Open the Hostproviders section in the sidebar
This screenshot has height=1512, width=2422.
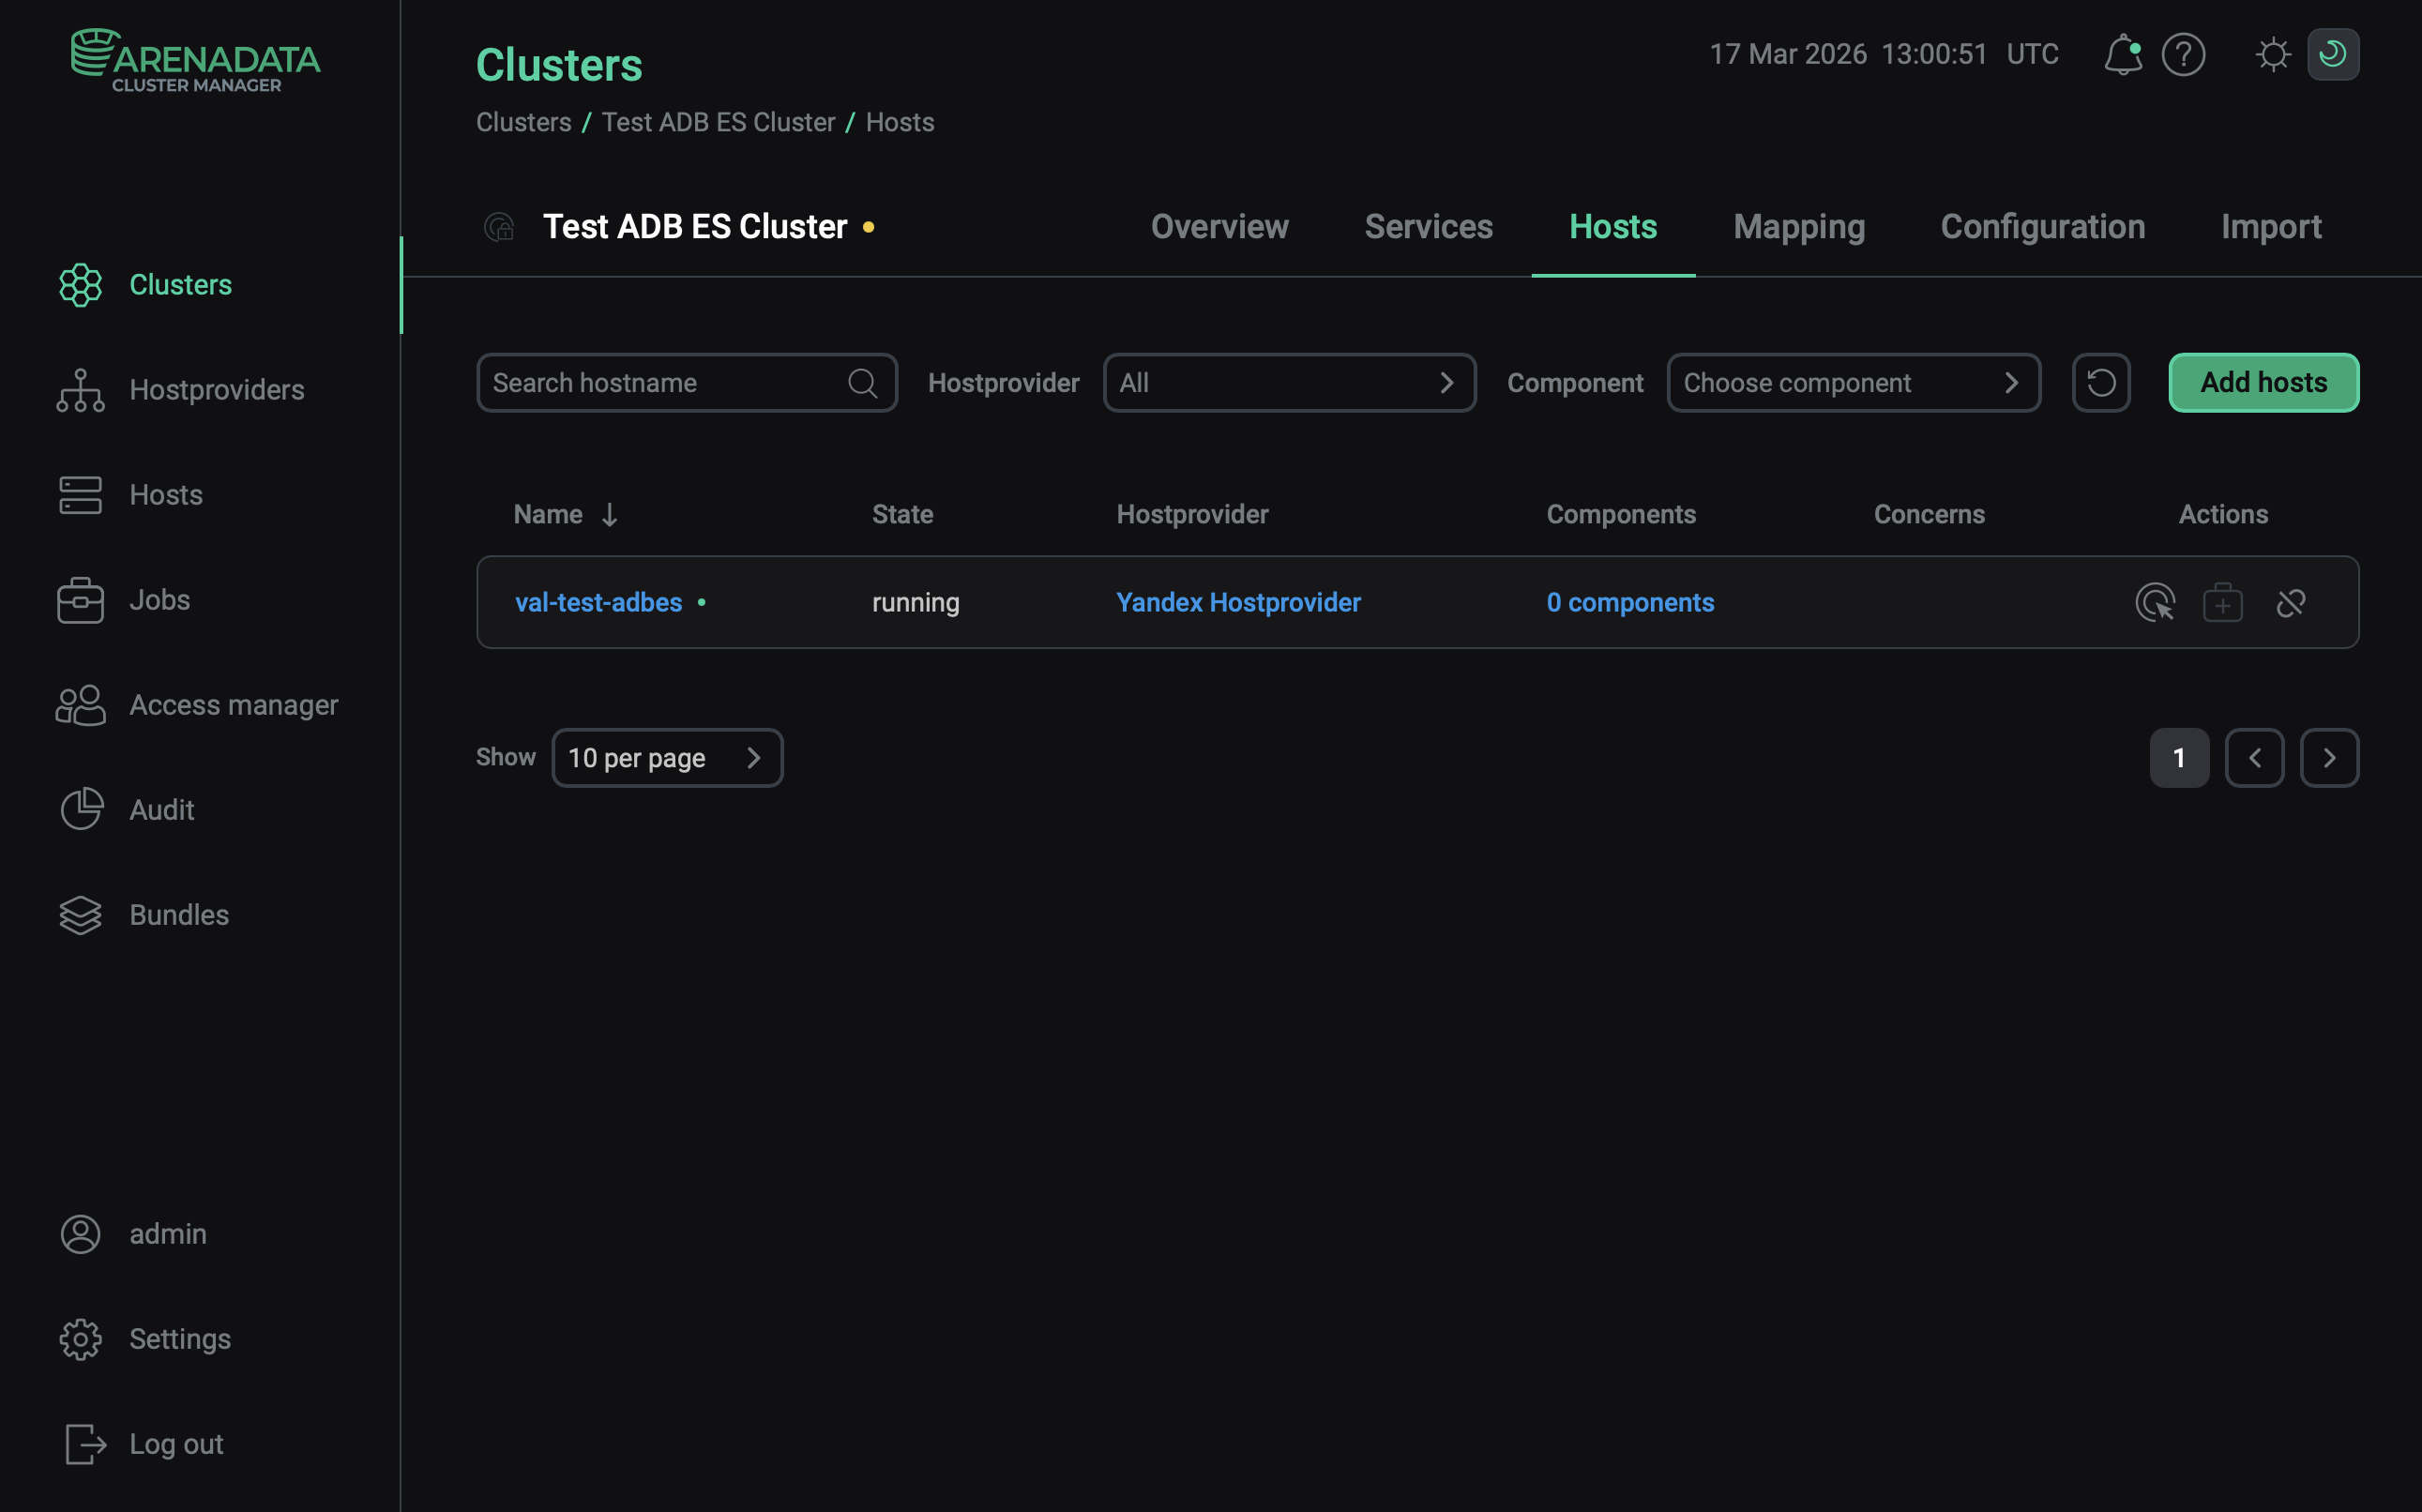[x=216, y=389]
